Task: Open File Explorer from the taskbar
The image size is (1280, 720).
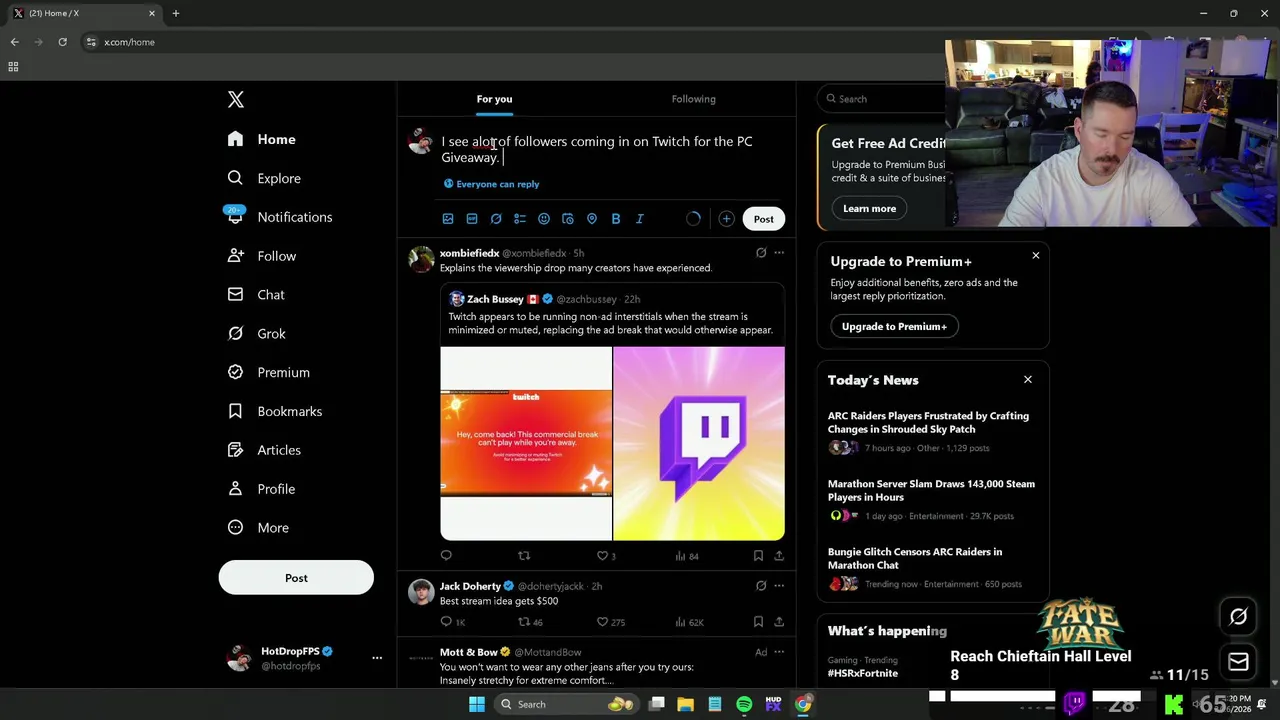Action: point(685,704)
